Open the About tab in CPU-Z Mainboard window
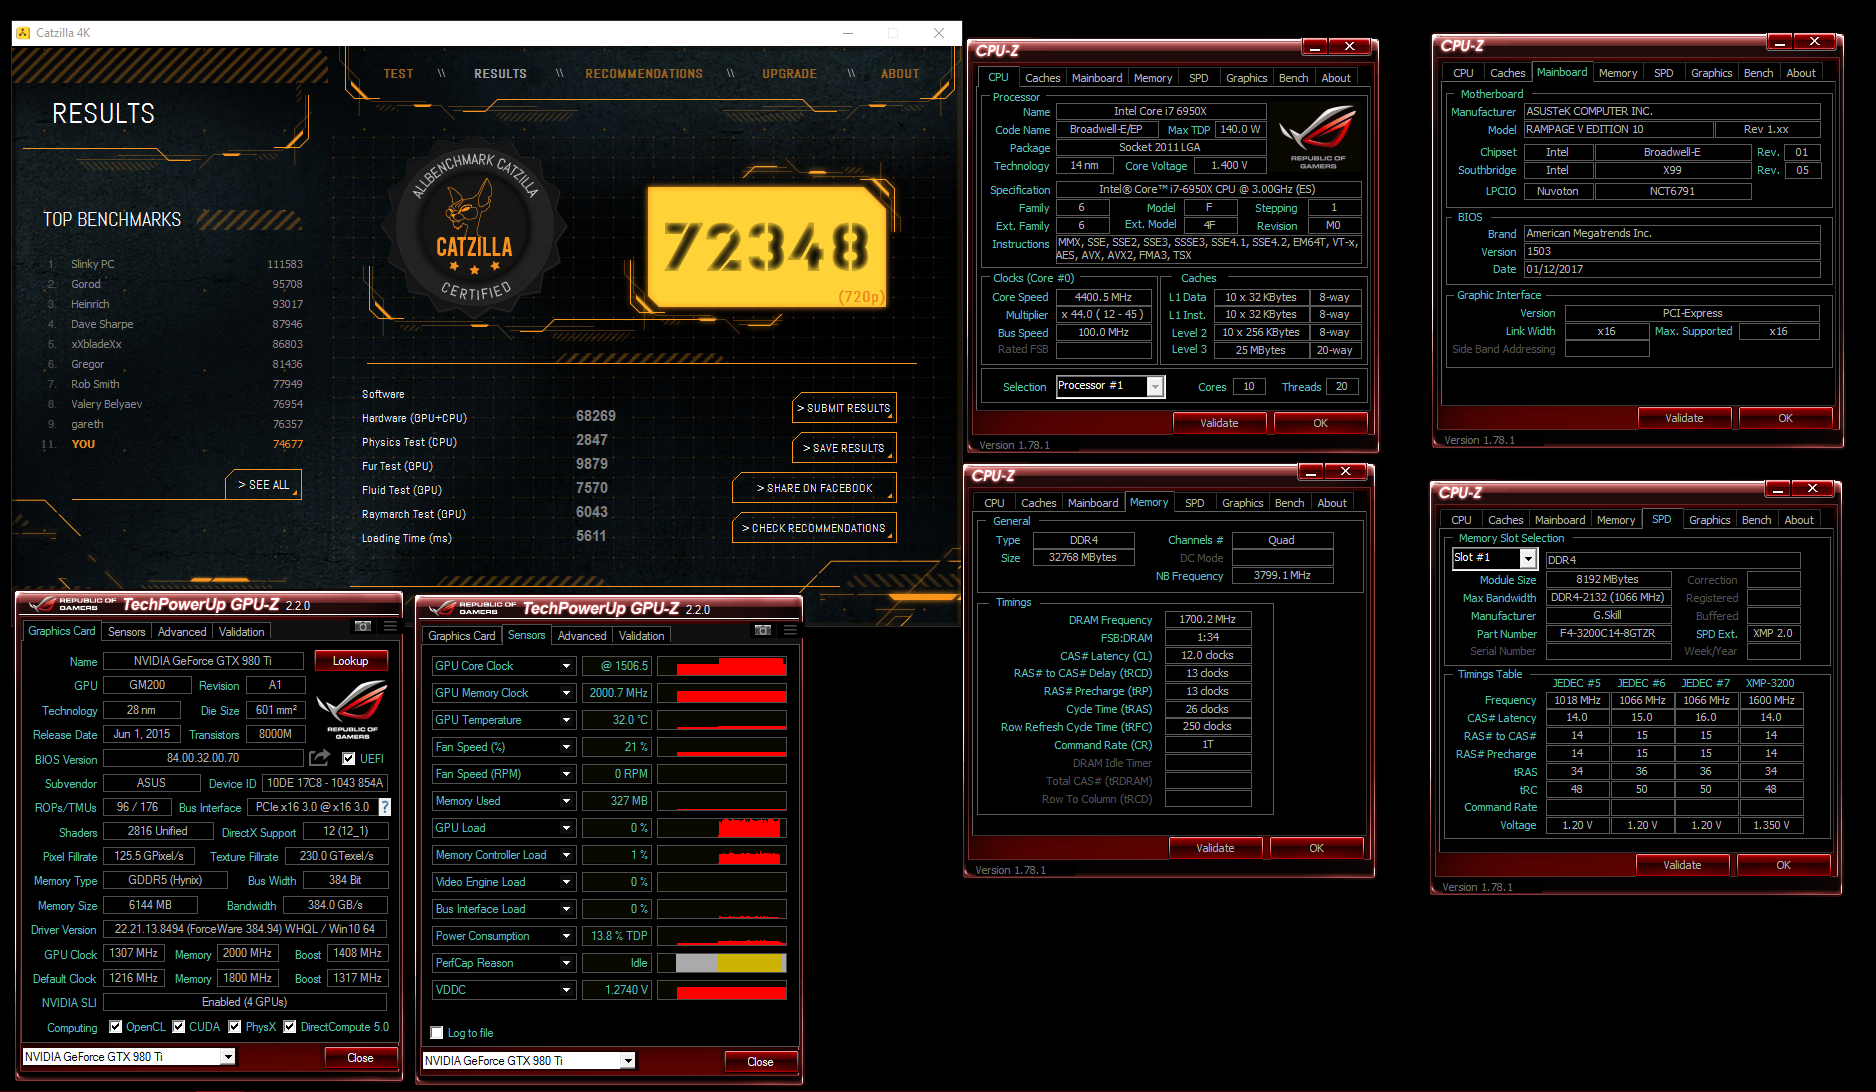This screenshot has height=1092, width=1876. 1801,73
